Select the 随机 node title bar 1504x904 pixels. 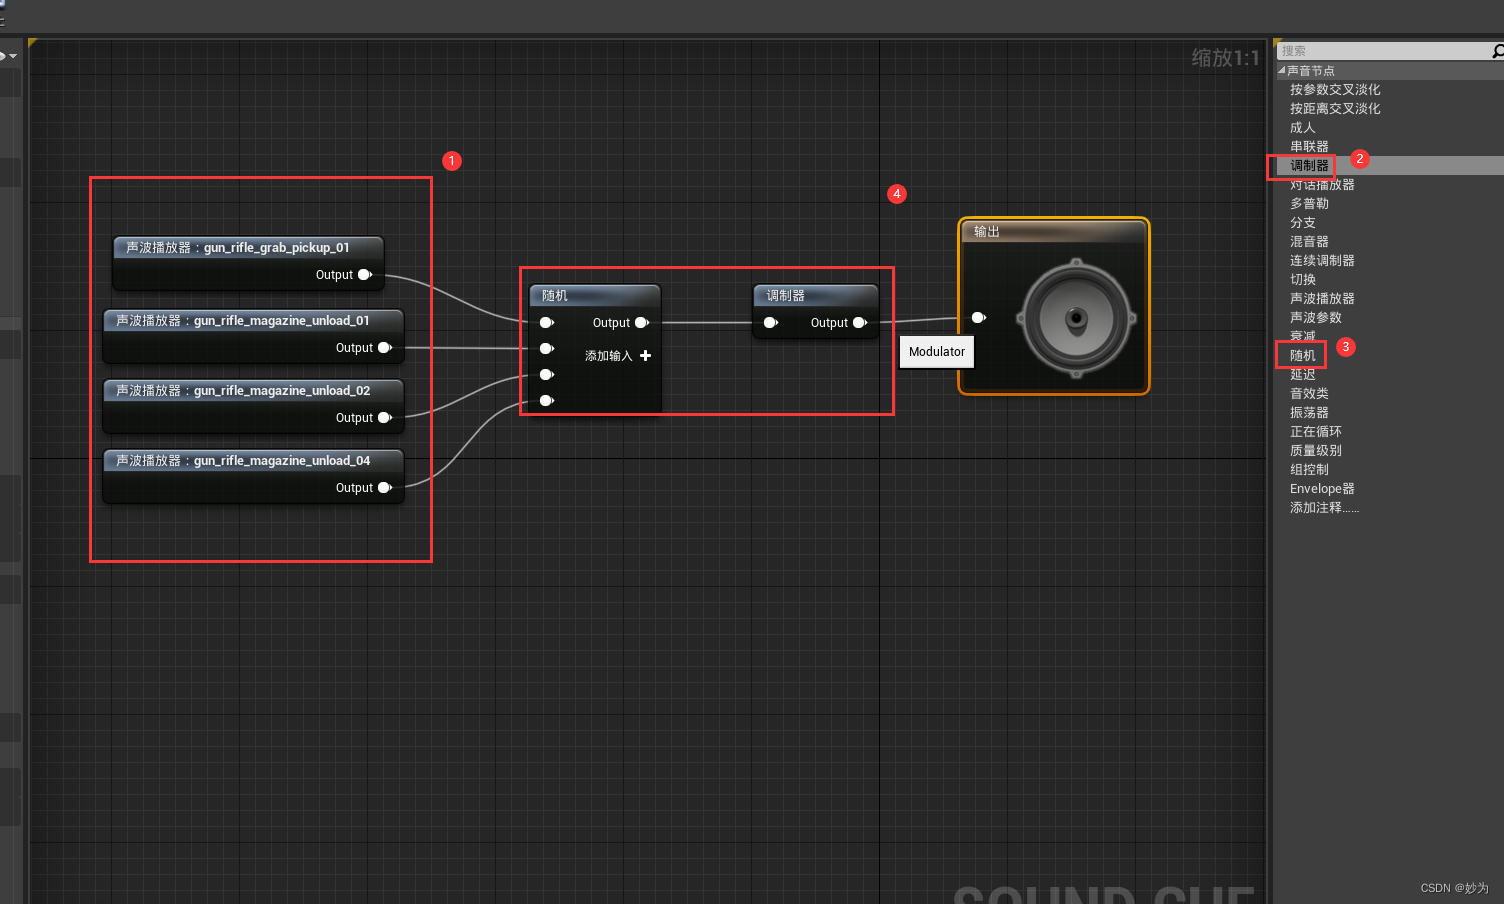[595, 296]
